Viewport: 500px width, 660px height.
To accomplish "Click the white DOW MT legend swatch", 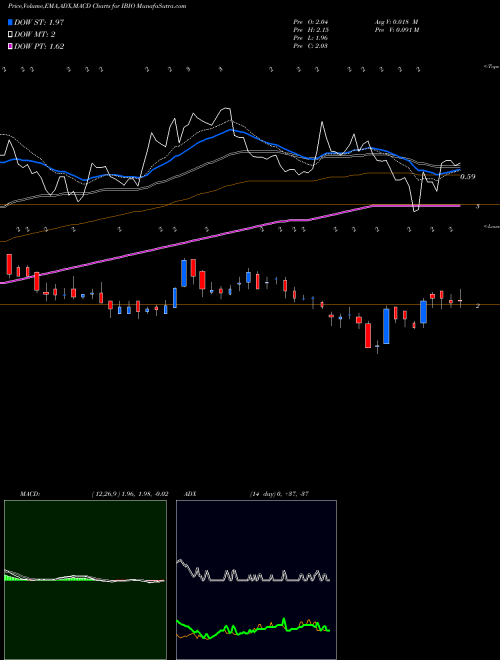I will (x=10, y=35).
